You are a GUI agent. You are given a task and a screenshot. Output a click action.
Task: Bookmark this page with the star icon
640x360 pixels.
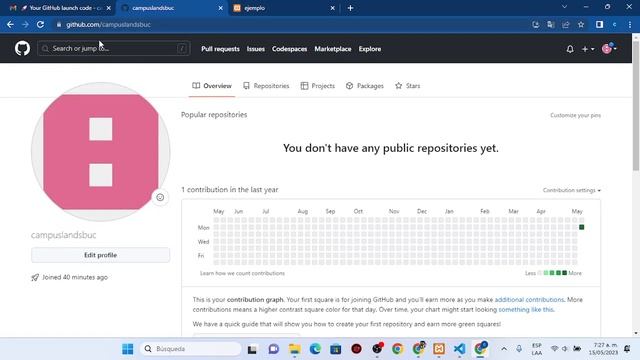click(x=581, y=24)
